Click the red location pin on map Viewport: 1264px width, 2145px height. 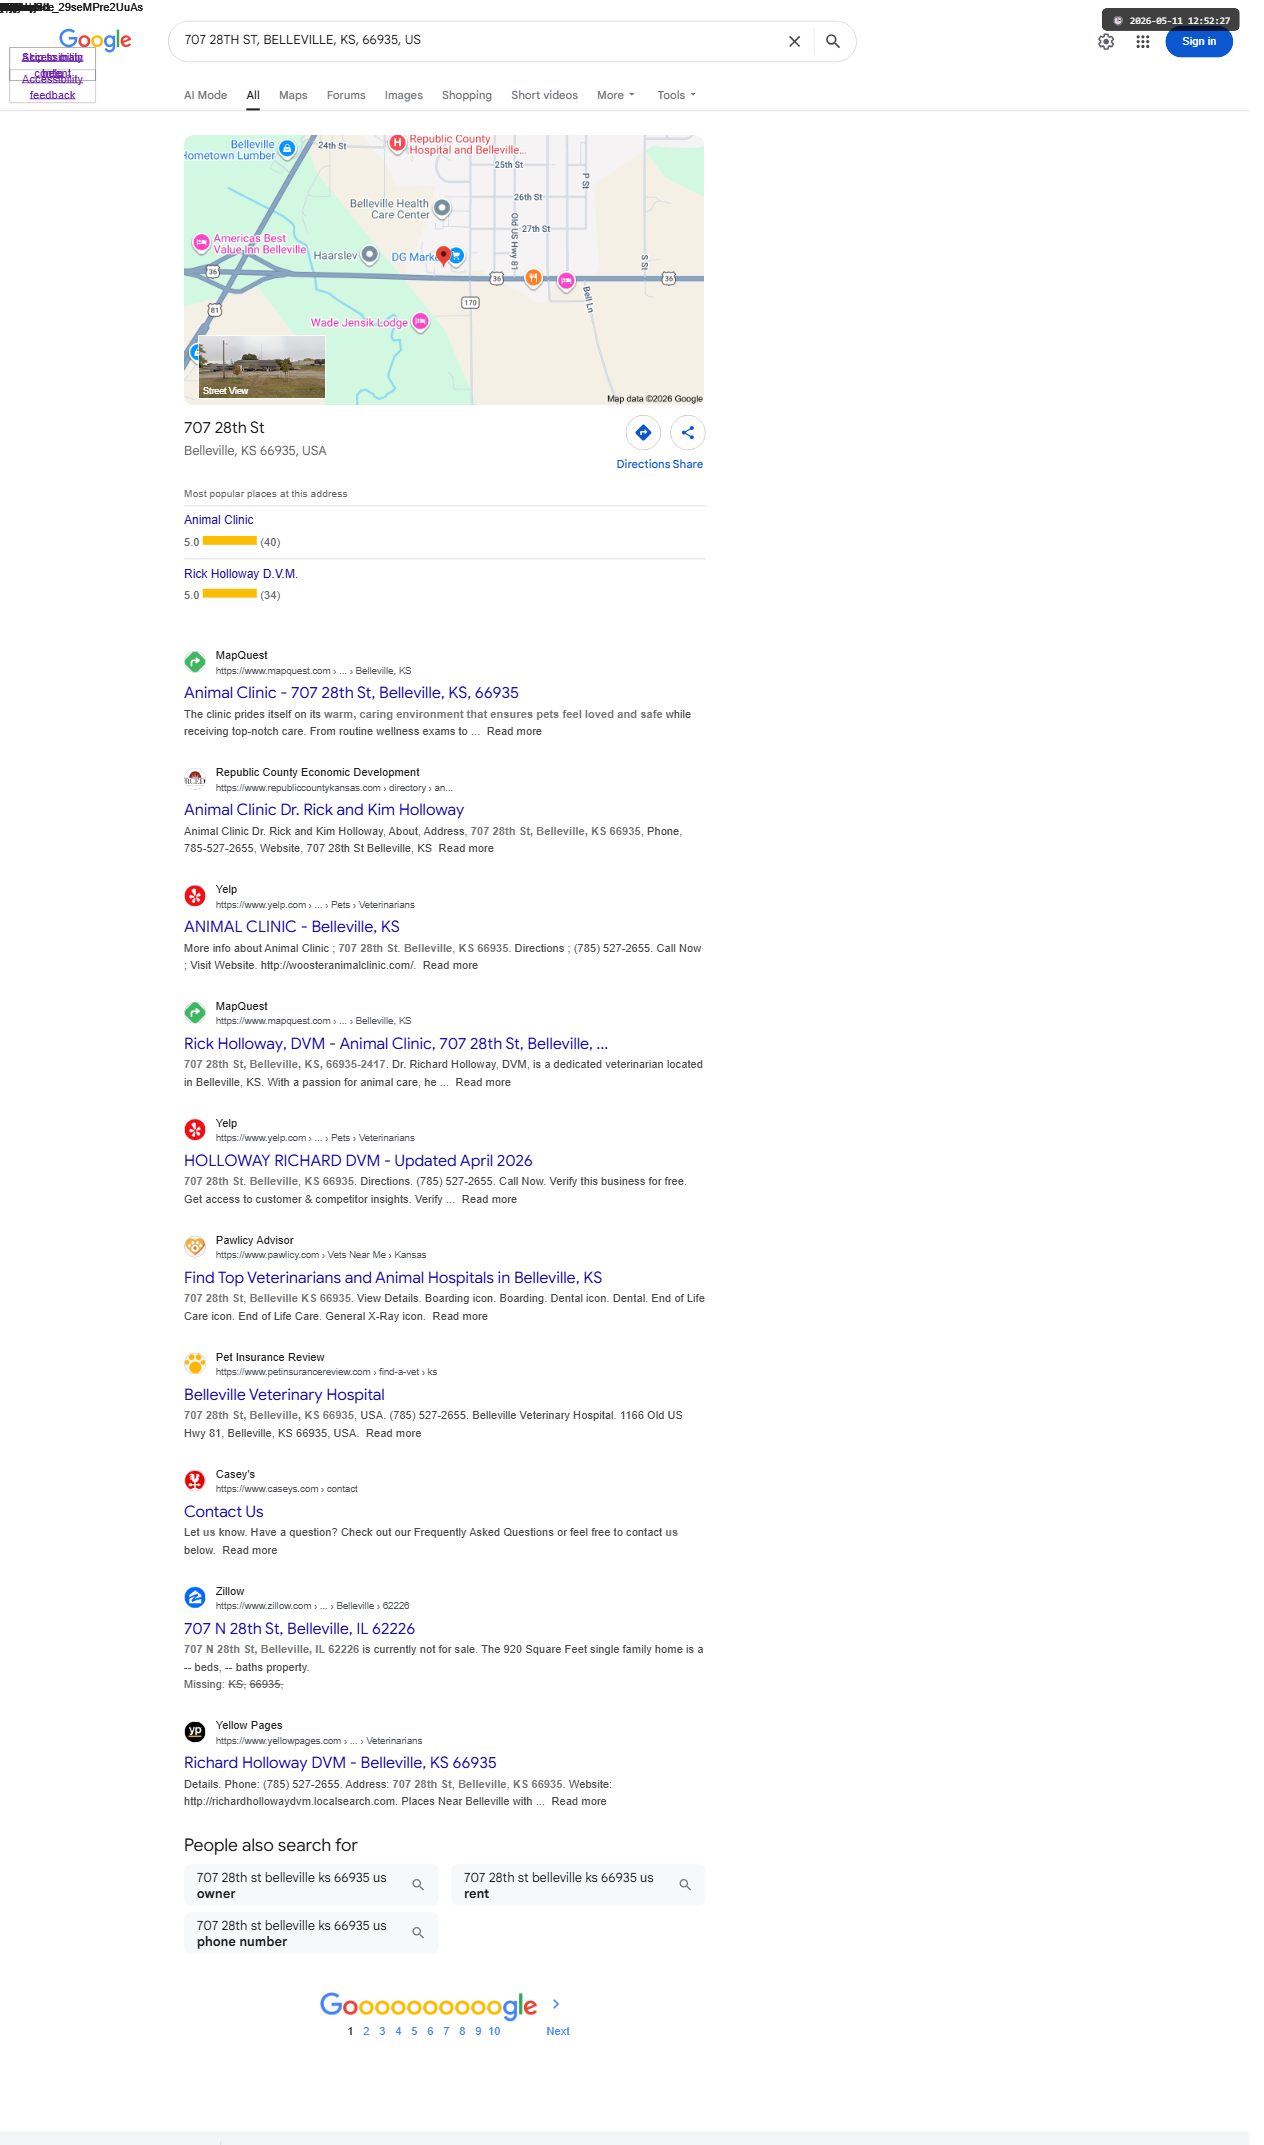pos(443,255)
